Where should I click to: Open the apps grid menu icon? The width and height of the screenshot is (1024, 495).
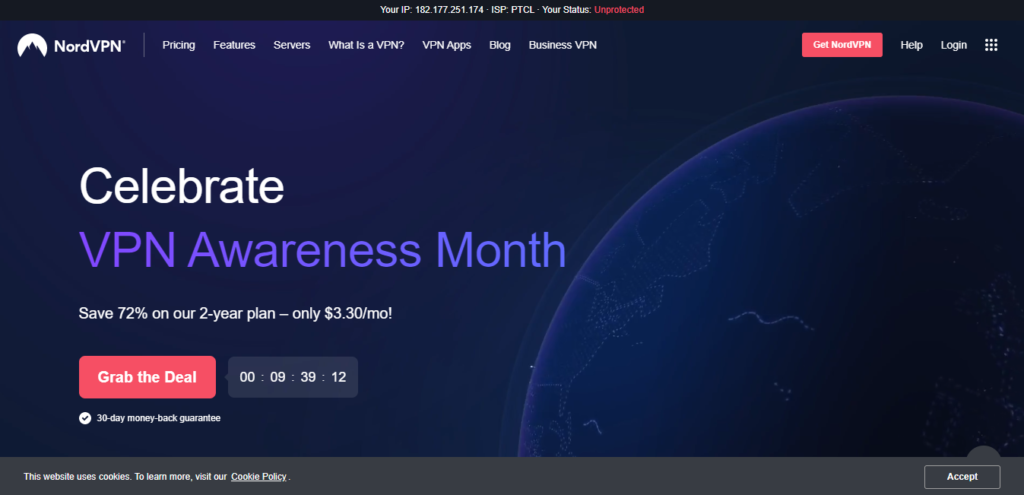click(991, 45)
